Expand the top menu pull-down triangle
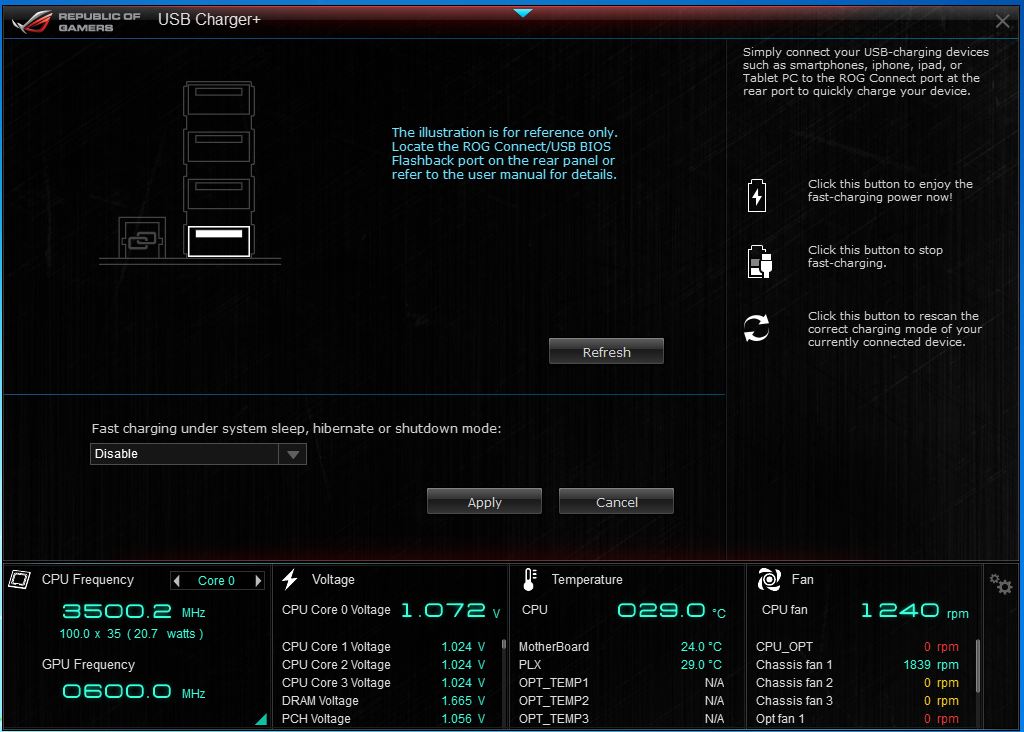Image resolution: width=1024 pixels, height=732 pixels. click(523, 13)
